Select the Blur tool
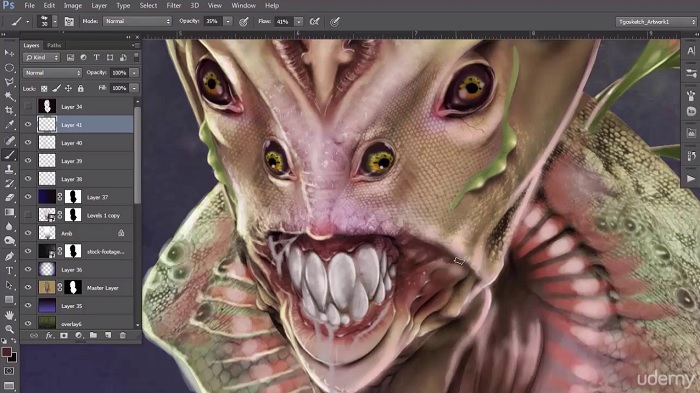Viewport: 700px width, 393px height. tap(9, 226)
